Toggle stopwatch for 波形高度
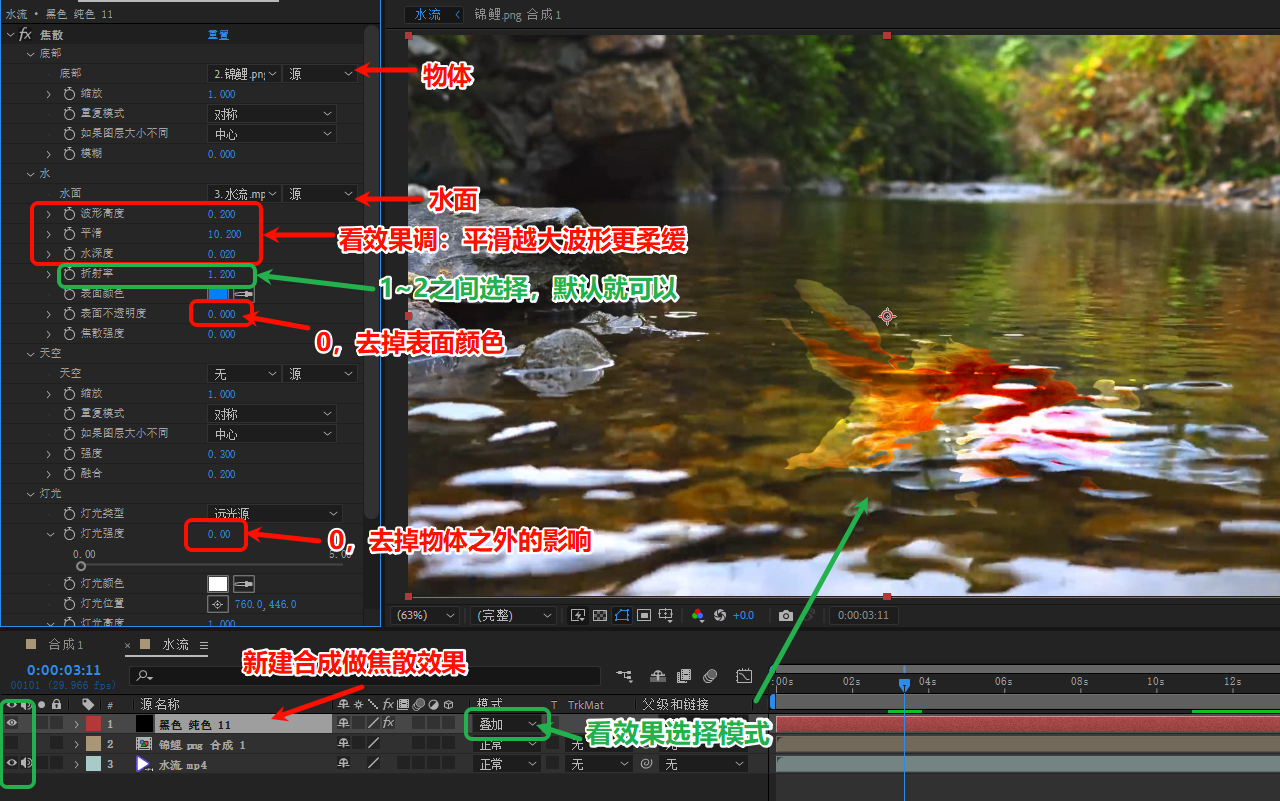The image size is (1280, 801). [69, 214]
